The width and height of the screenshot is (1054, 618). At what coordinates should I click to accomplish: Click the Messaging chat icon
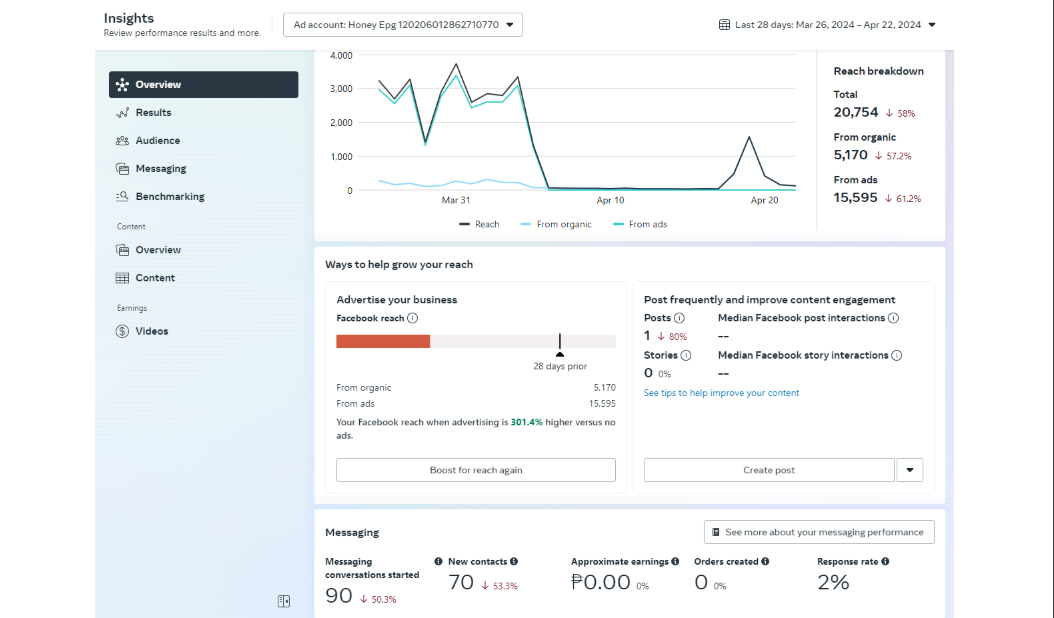pos(123,169)
